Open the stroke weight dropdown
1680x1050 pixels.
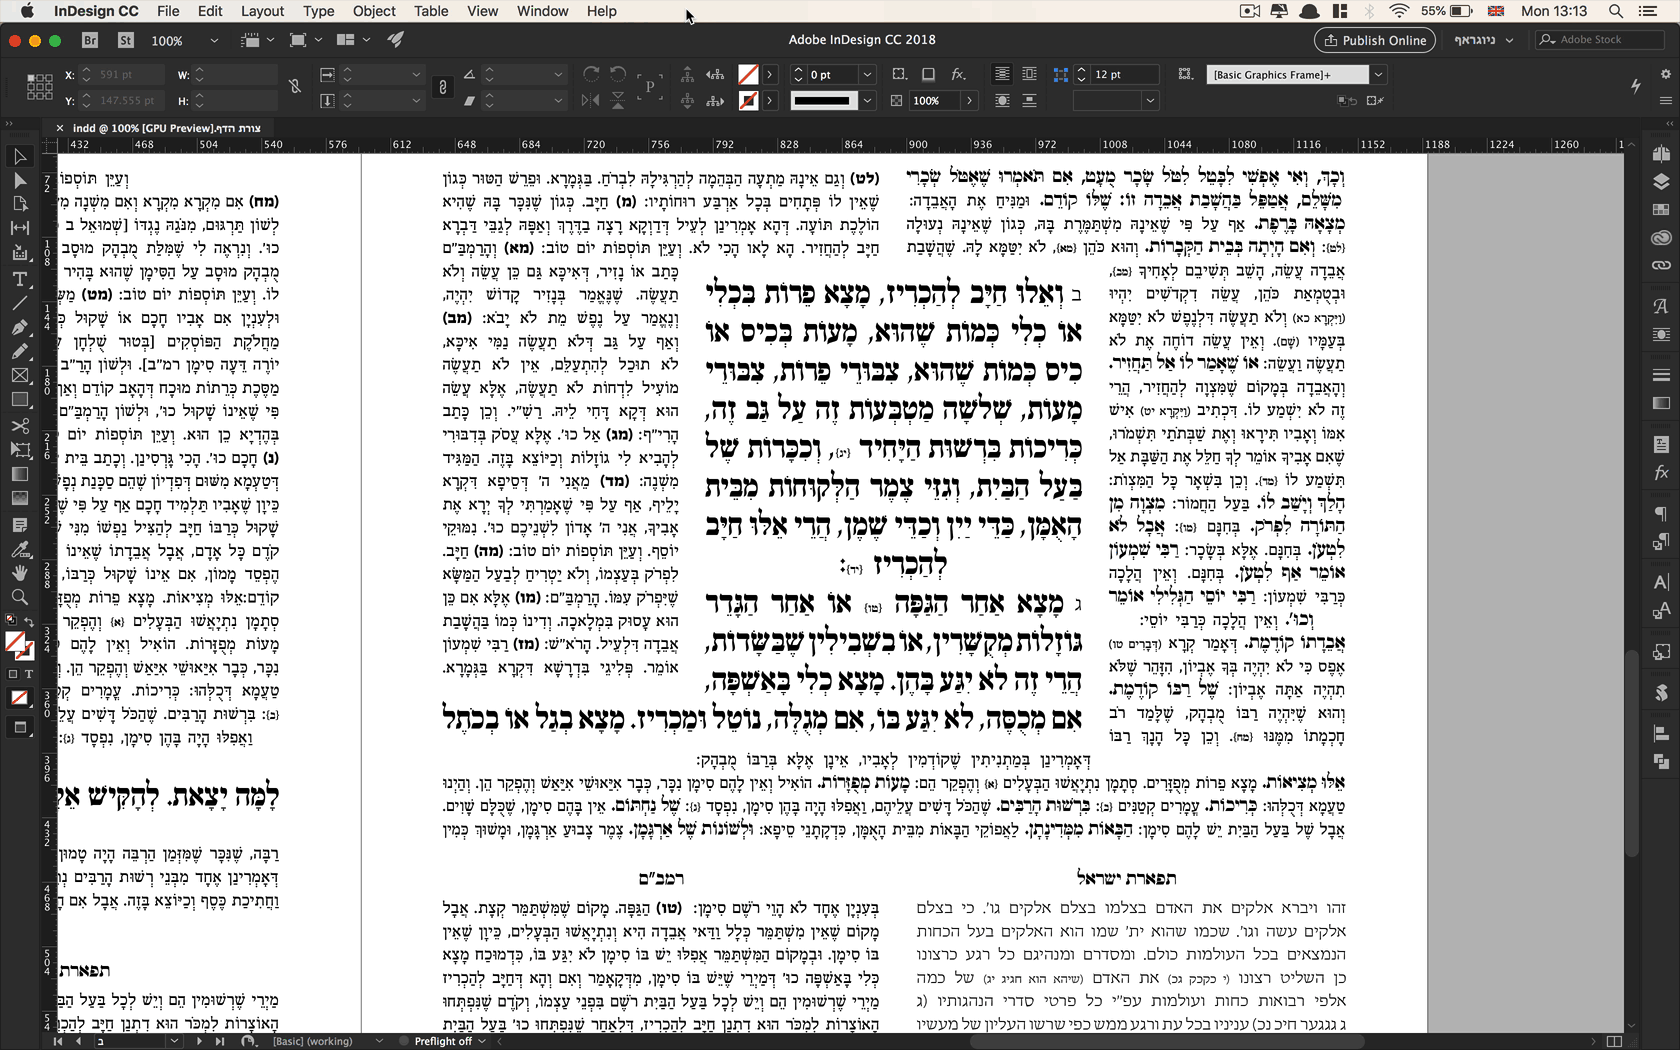coord(868,75)
